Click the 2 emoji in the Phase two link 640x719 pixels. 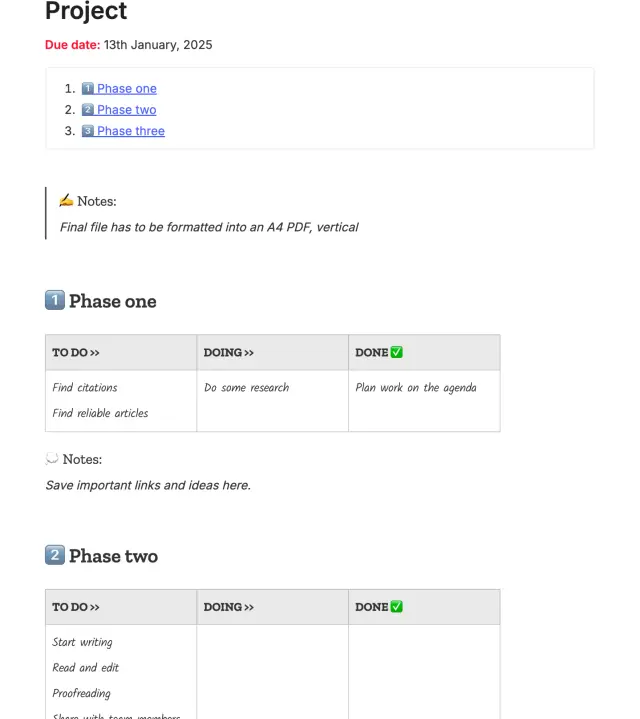[88, 110]
